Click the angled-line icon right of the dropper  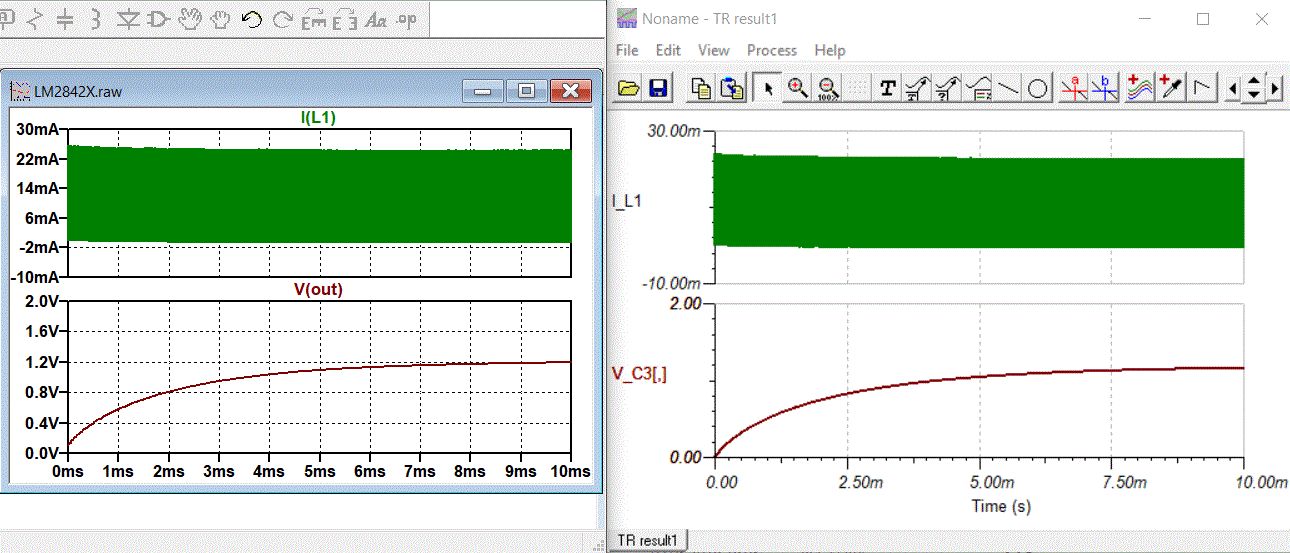coord(1202,88)
